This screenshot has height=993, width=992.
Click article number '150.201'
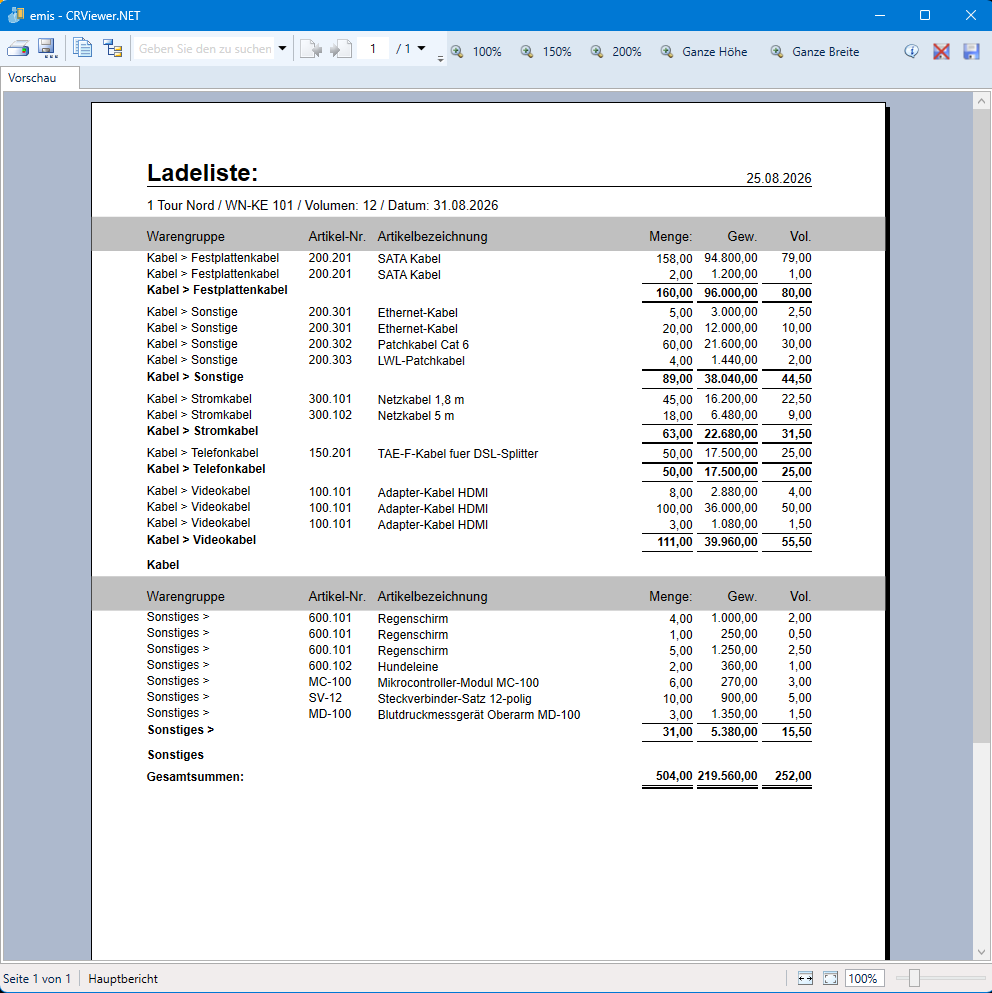point(330,453)
